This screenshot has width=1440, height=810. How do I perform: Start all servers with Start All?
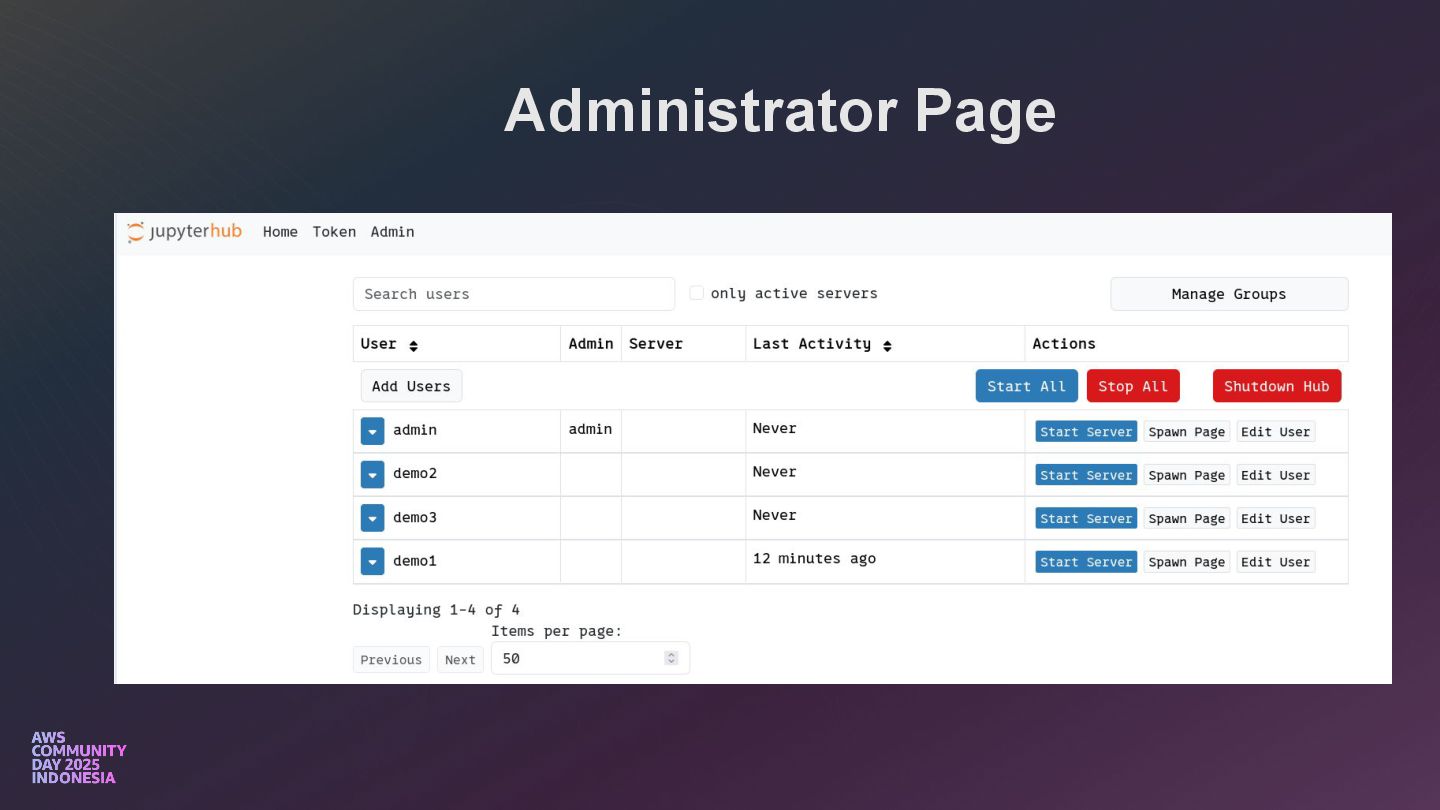(x=1027, y=386)
